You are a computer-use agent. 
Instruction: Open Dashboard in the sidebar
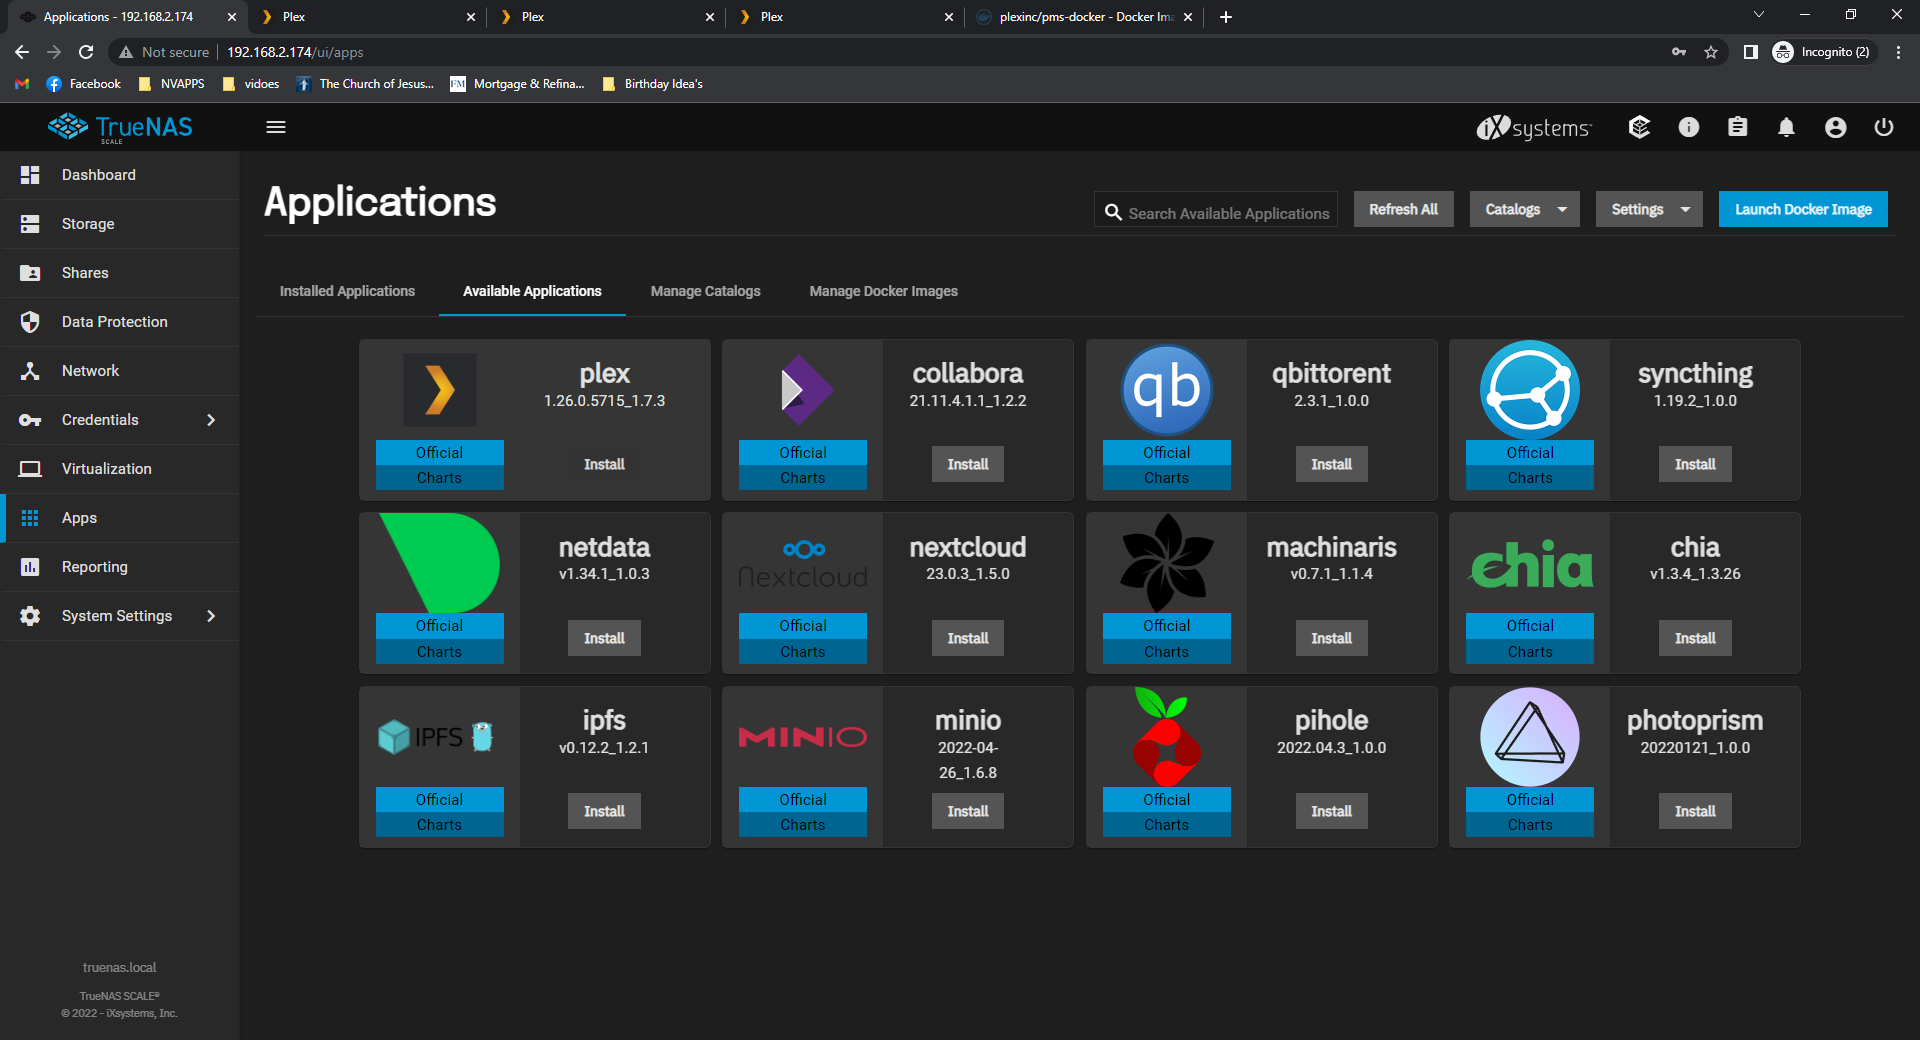[120, 175]
